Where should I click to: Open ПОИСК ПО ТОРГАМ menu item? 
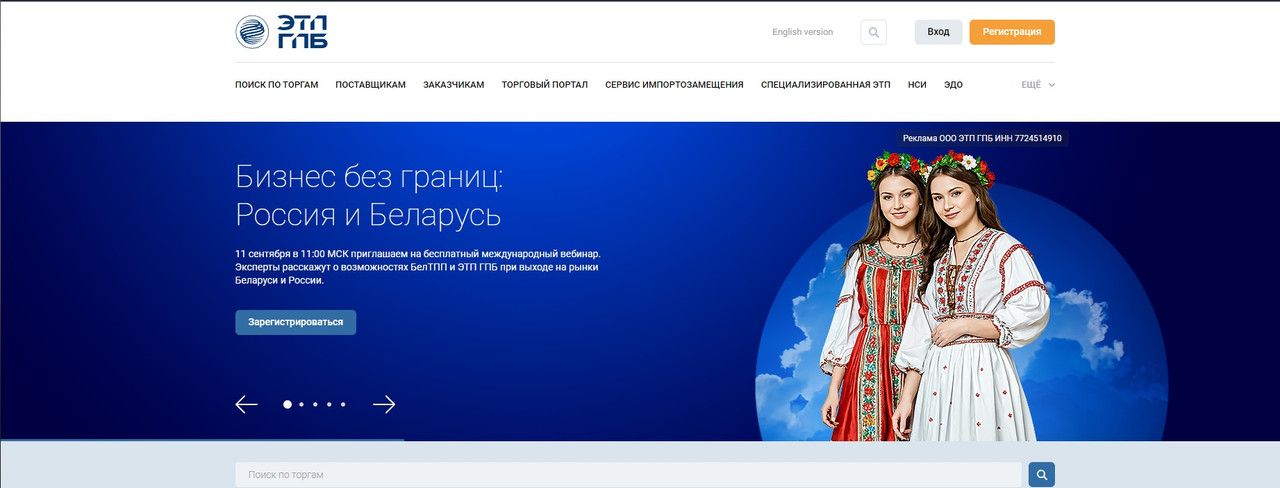(277, 85)
